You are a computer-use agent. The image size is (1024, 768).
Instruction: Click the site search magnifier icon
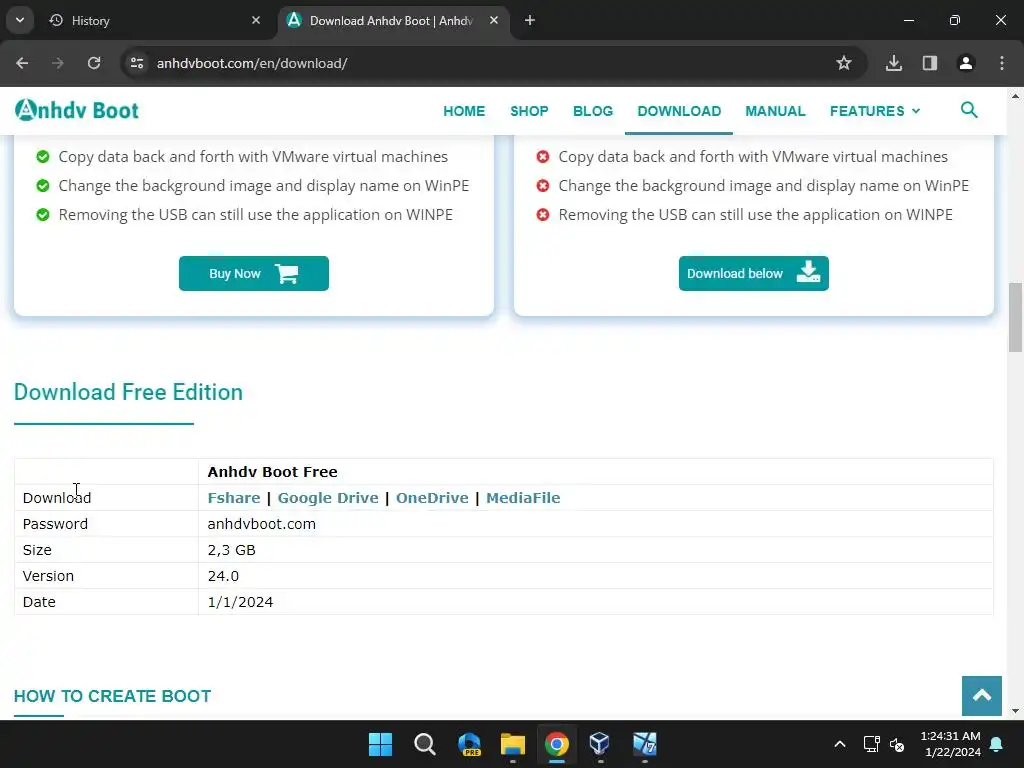coord(969,110)
